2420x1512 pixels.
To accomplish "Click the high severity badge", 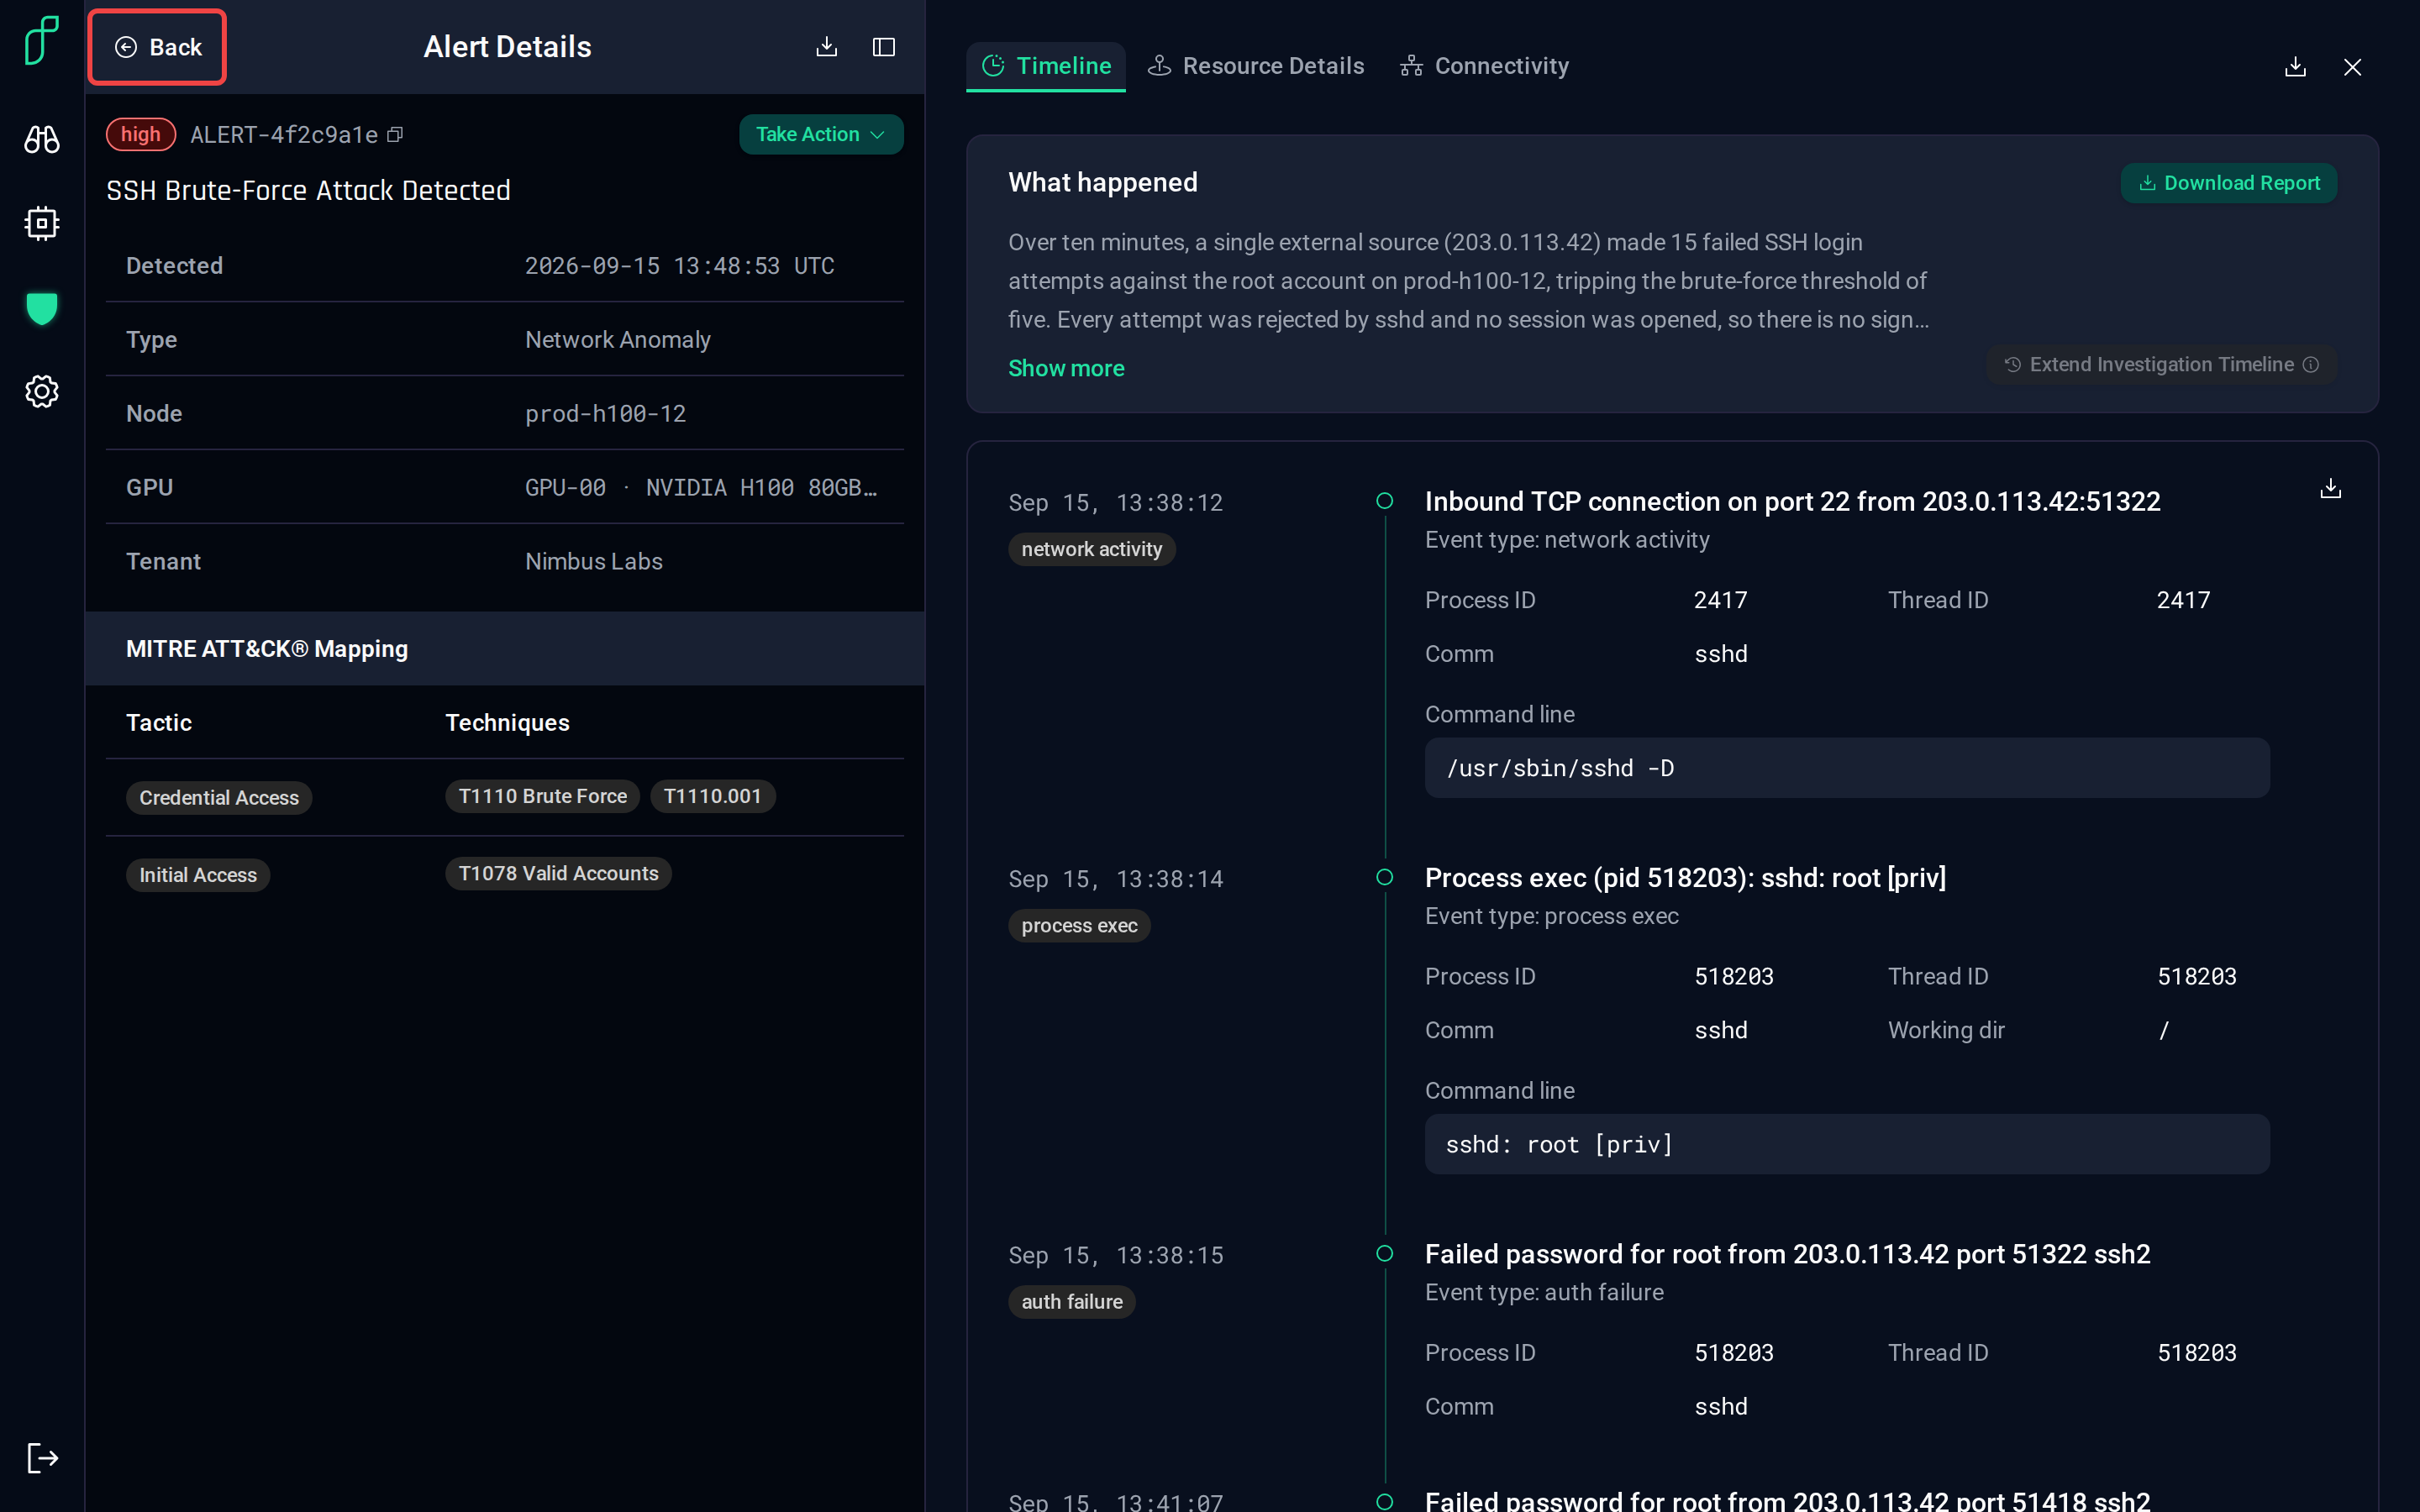I will [141, 134].
